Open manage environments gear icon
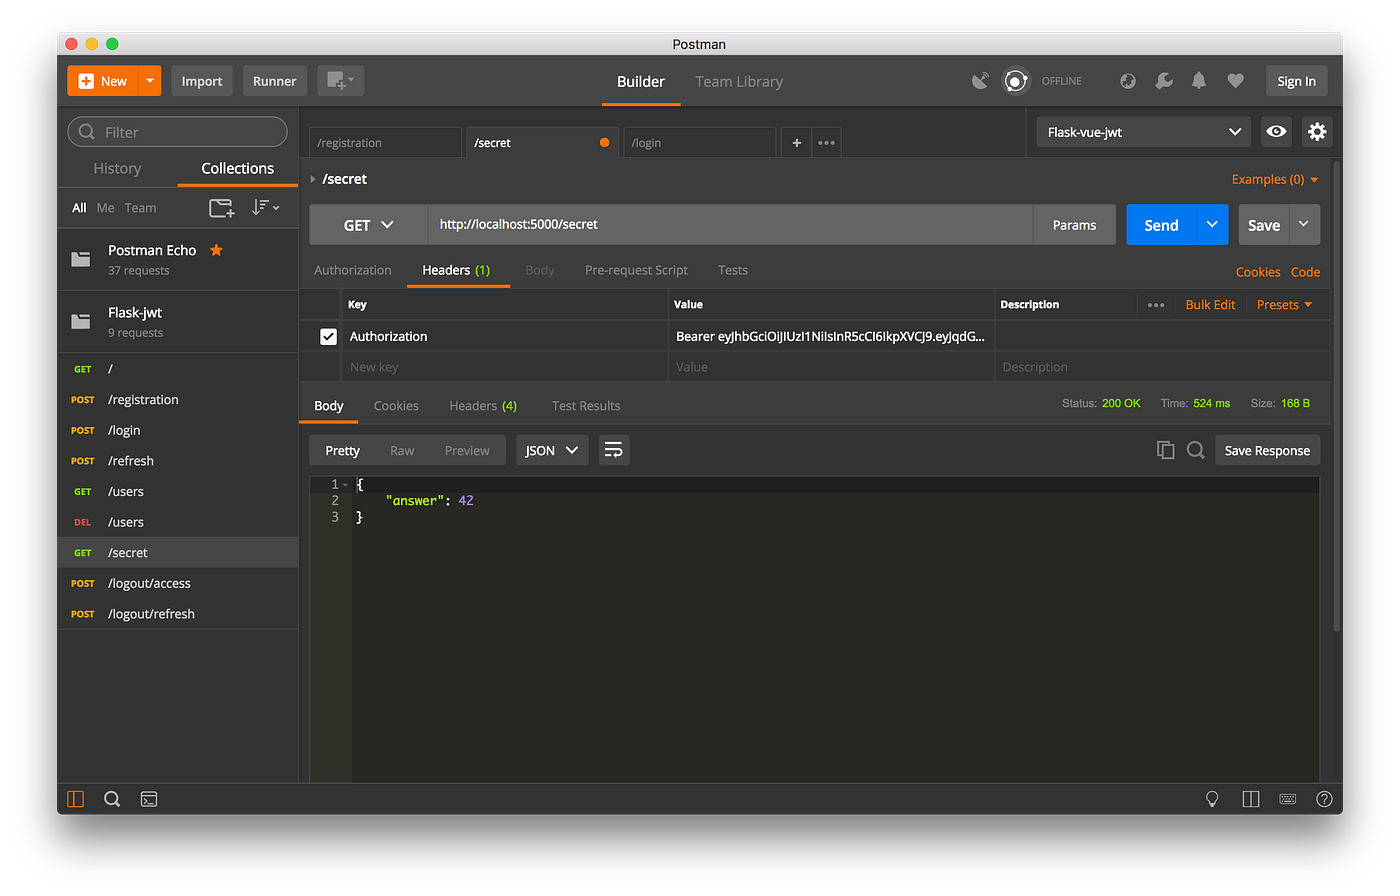 coord(1317,132)
